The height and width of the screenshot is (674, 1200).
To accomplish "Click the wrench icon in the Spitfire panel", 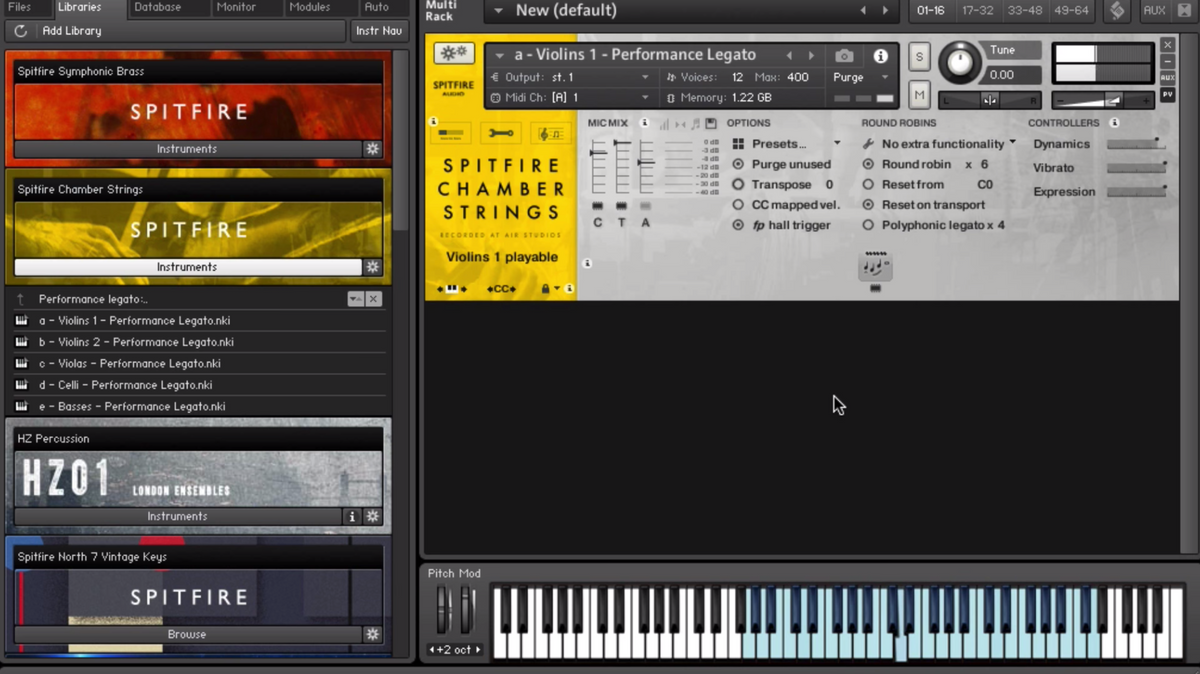I will coord(501,133).
